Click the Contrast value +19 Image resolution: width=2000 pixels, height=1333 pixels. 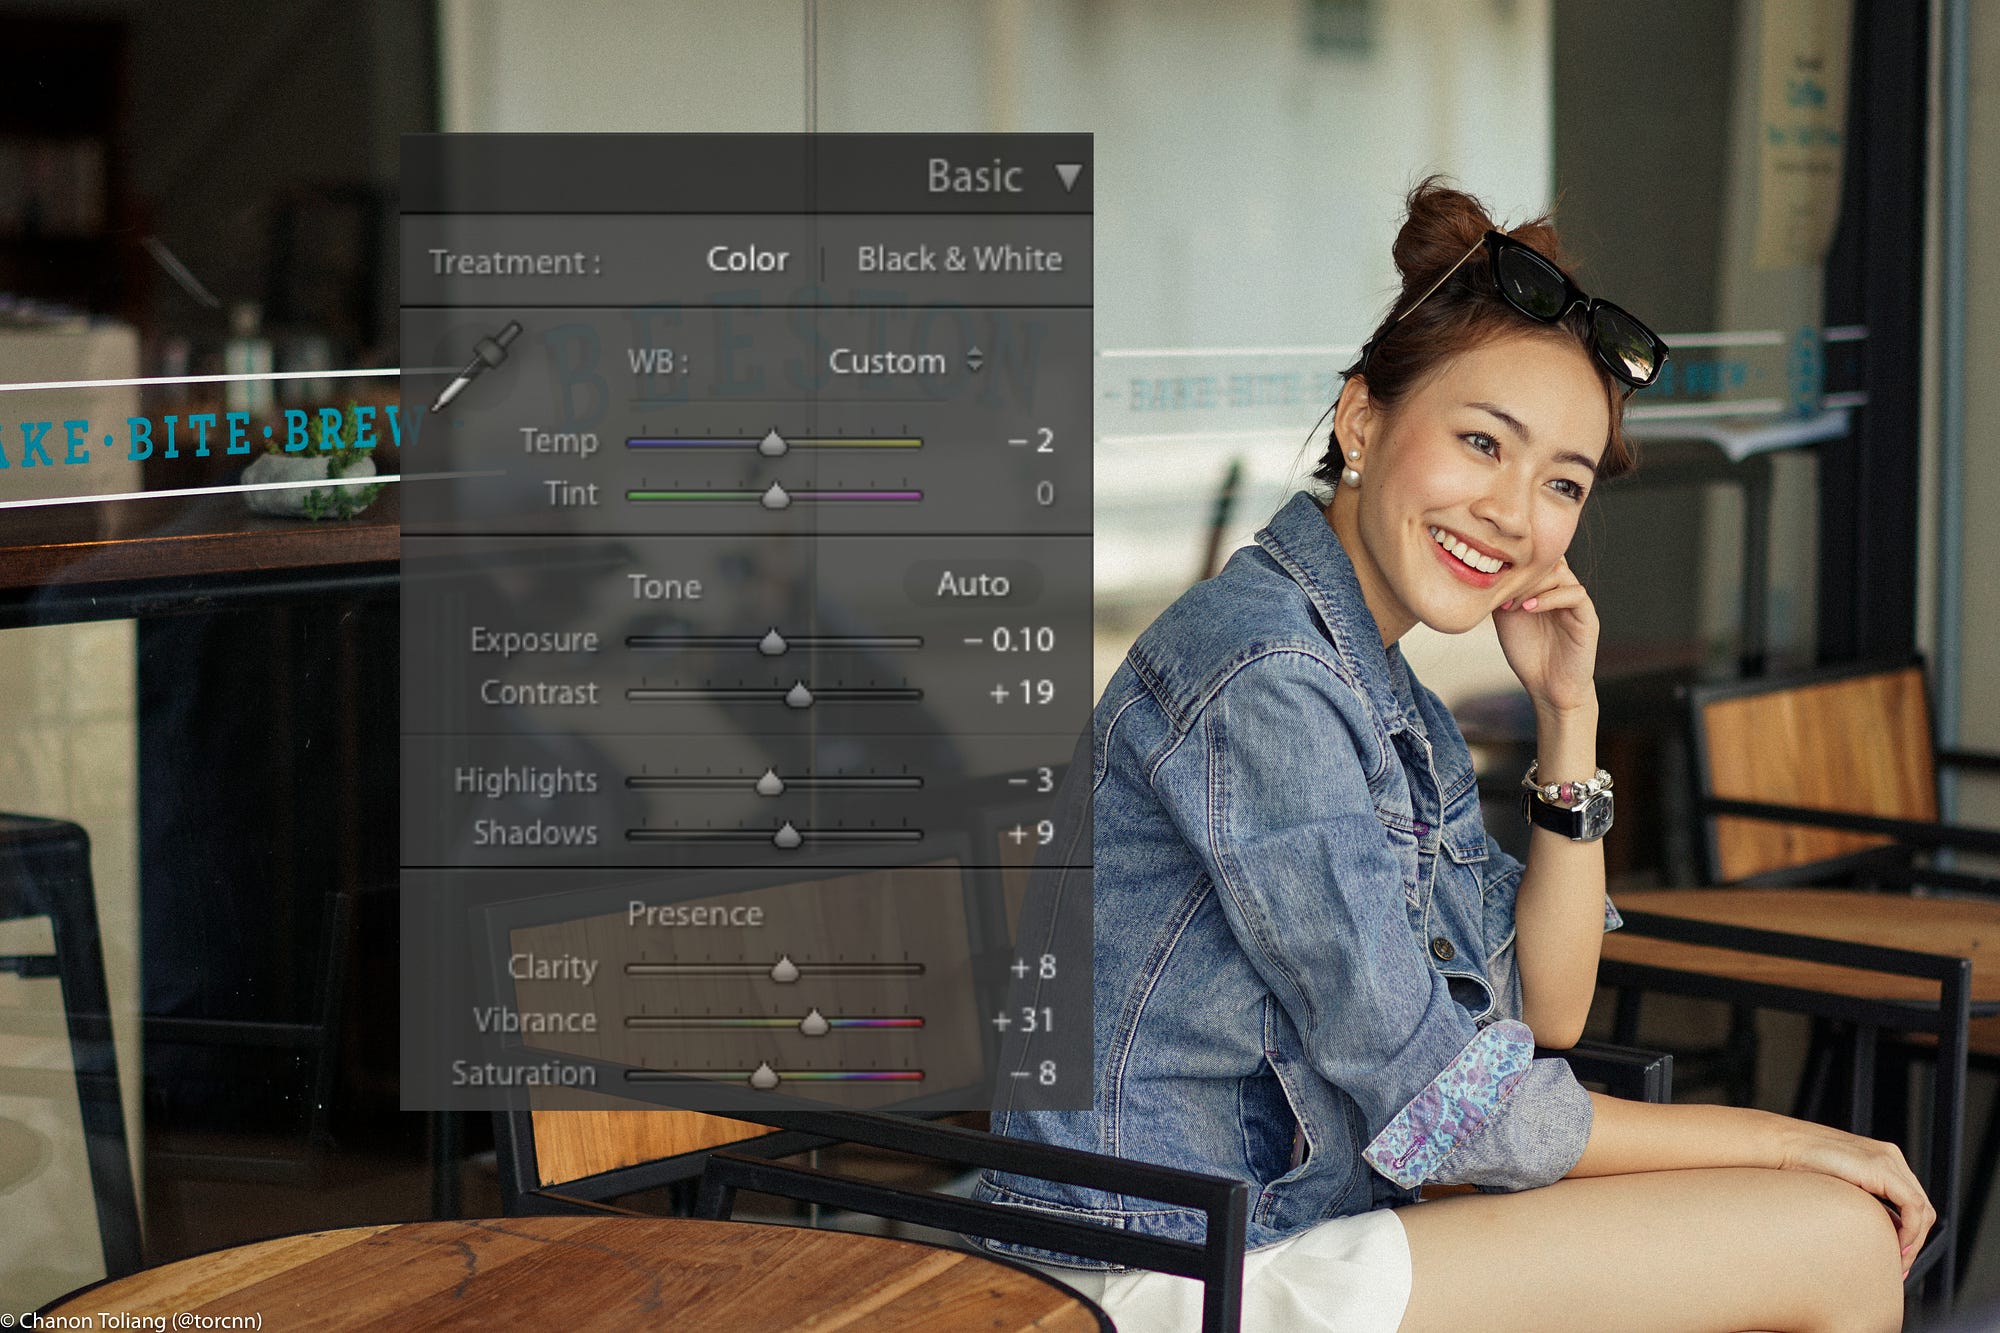pyautogui.click(x=1021, y=692)
